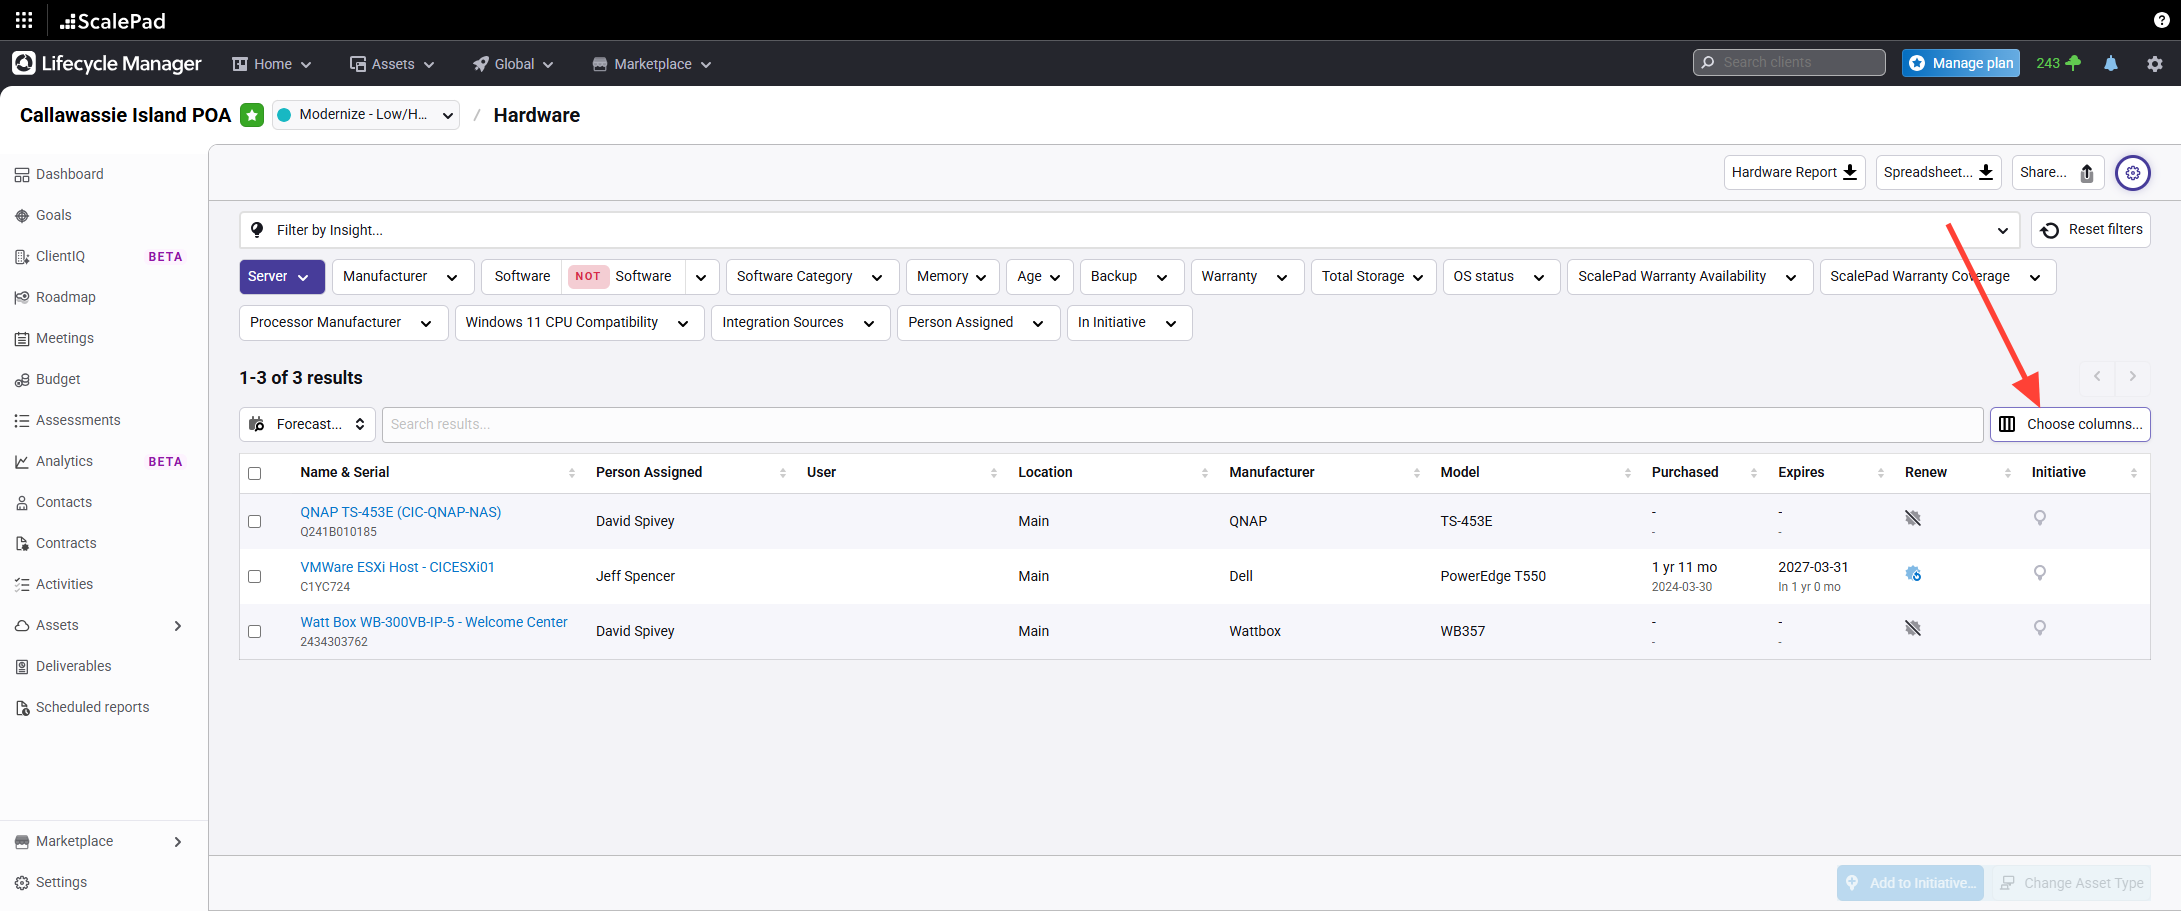Viewport: 2181px width, 911px height.
Task: Click the notifications bell icon
Action: click(x=2111, y=64)
